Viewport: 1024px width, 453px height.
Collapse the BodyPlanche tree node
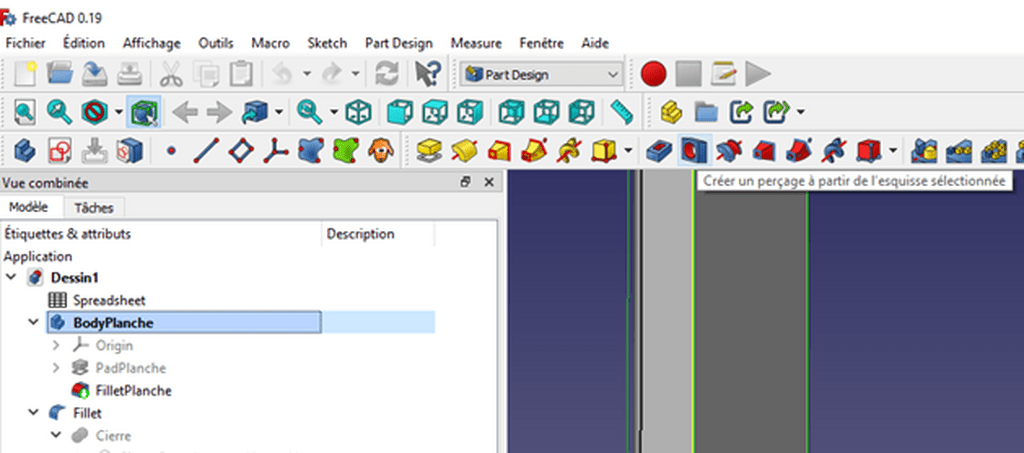(x=34, y=322)
